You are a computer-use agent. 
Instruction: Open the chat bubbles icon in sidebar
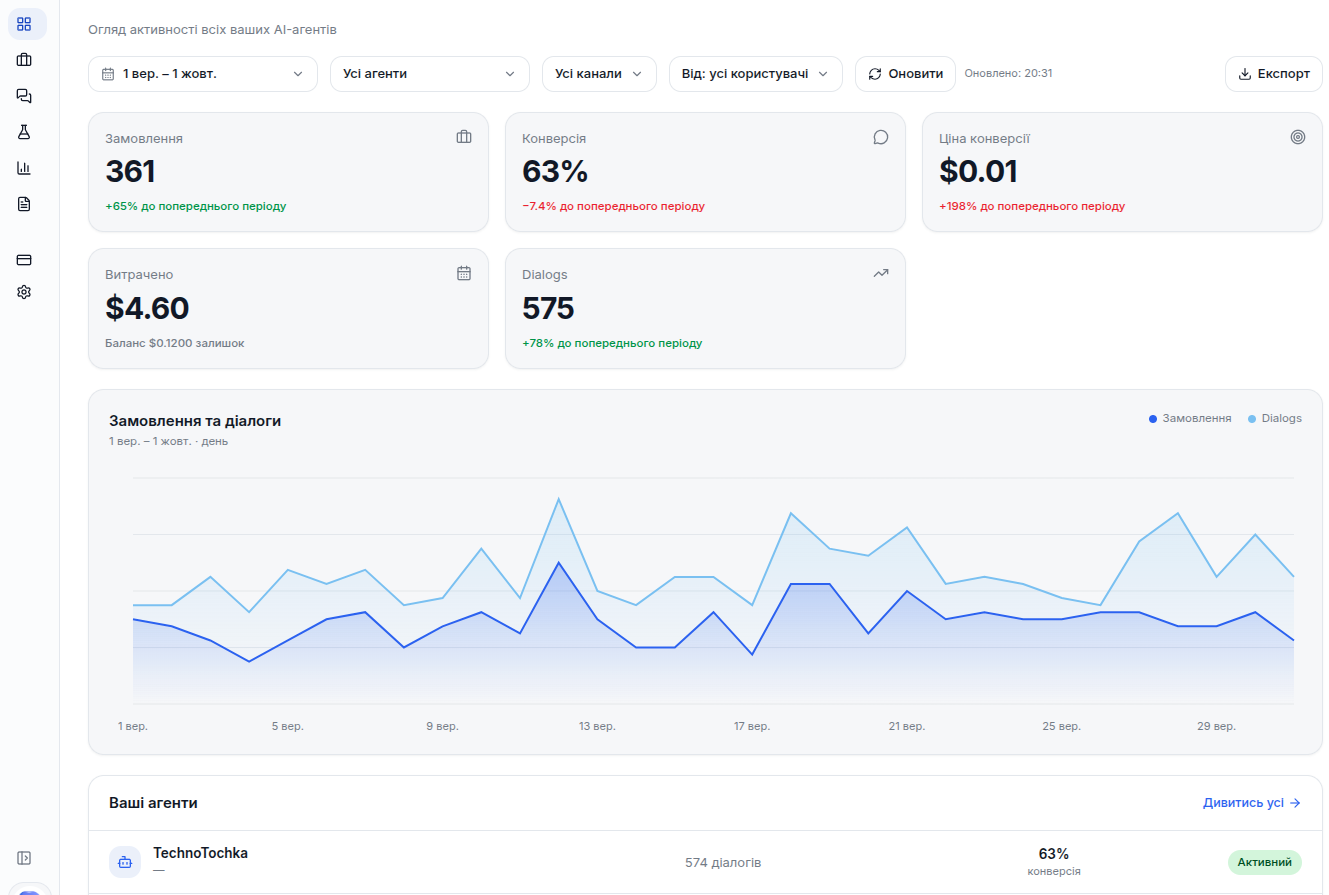(25, 96)
